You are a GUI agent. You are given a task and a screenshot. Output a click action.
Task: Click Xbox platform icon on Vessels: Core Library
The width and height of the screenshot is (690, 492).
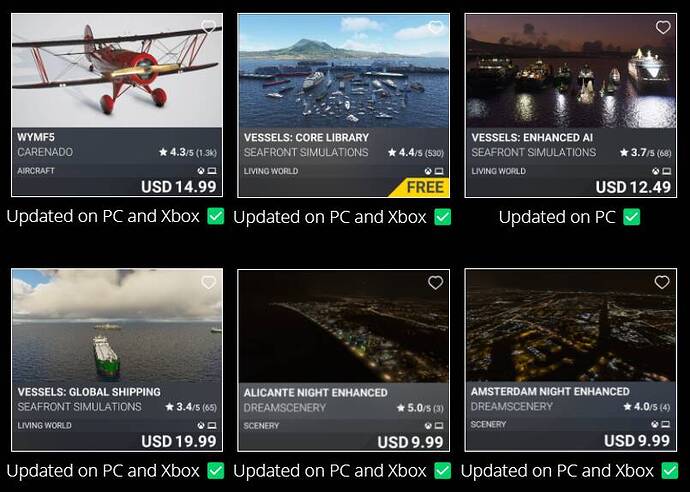click(x=428, y=171)
